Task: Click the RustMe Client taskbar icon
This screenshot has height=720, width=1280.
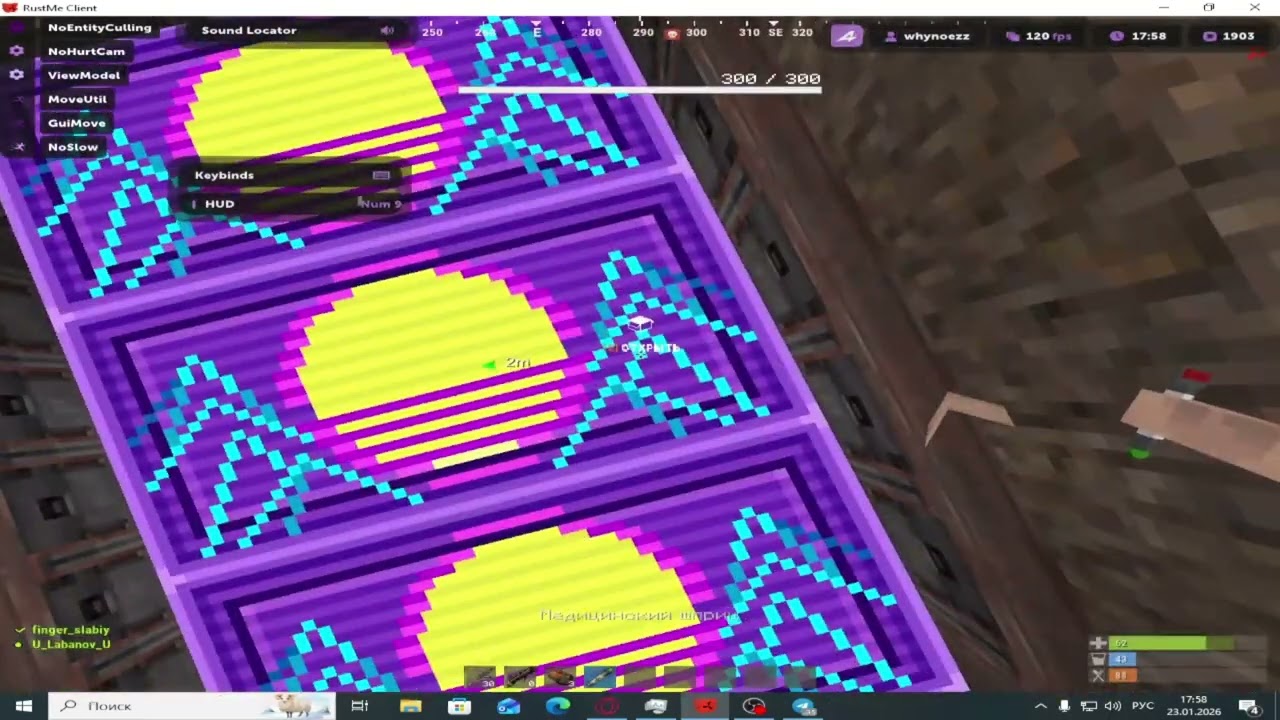Action: tap(705, 706)
